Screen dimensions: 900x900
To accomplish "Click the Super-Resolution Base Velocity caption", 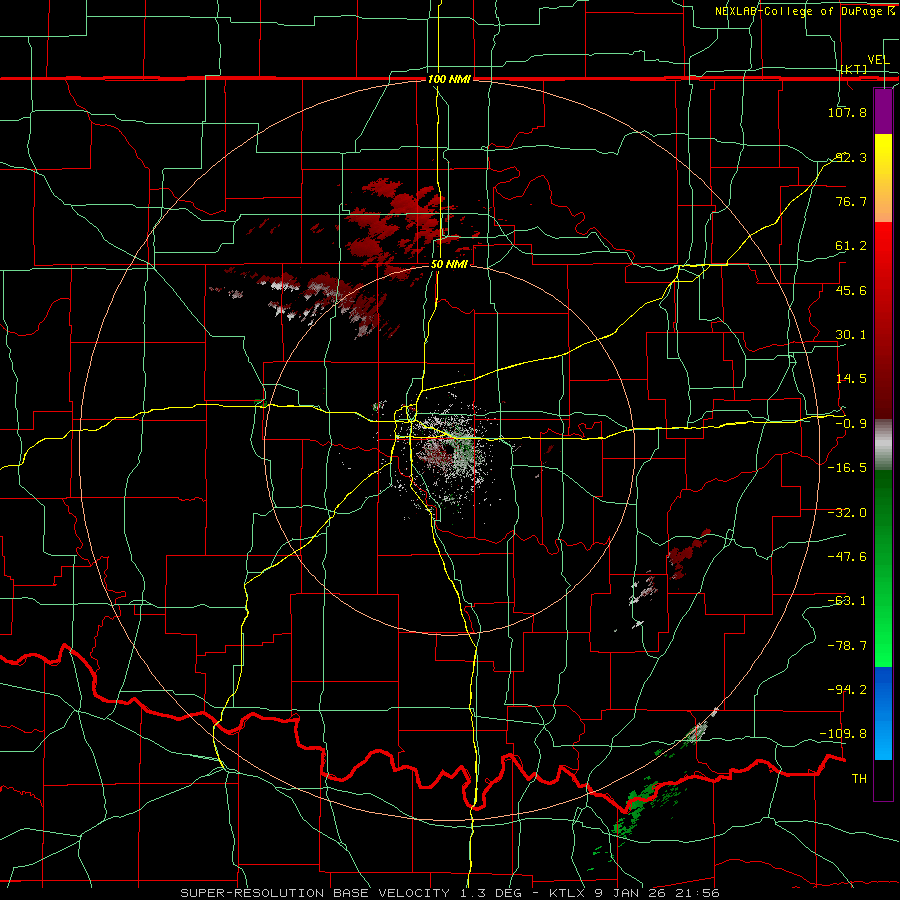I will pyautogui.click(x=450, y=893).
